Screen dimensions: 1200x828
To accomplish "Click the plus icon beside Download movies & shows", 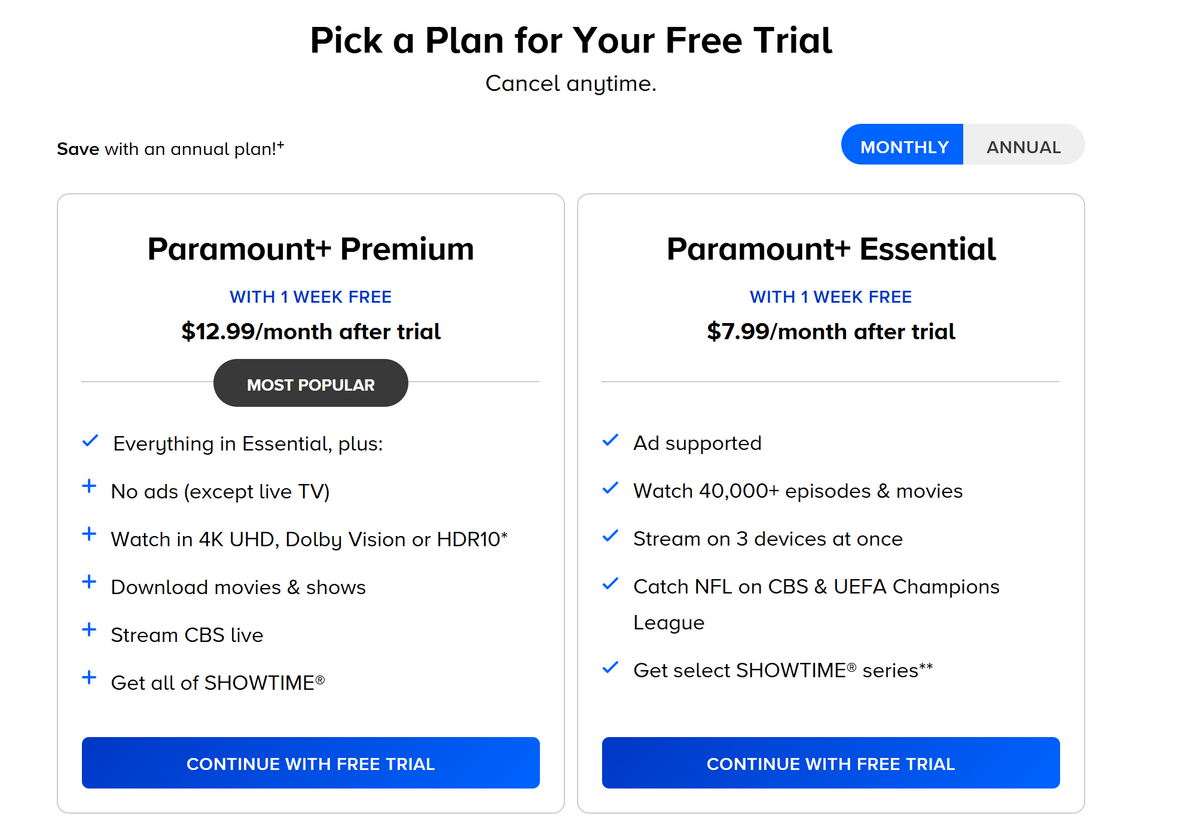I will click(89, 583).
